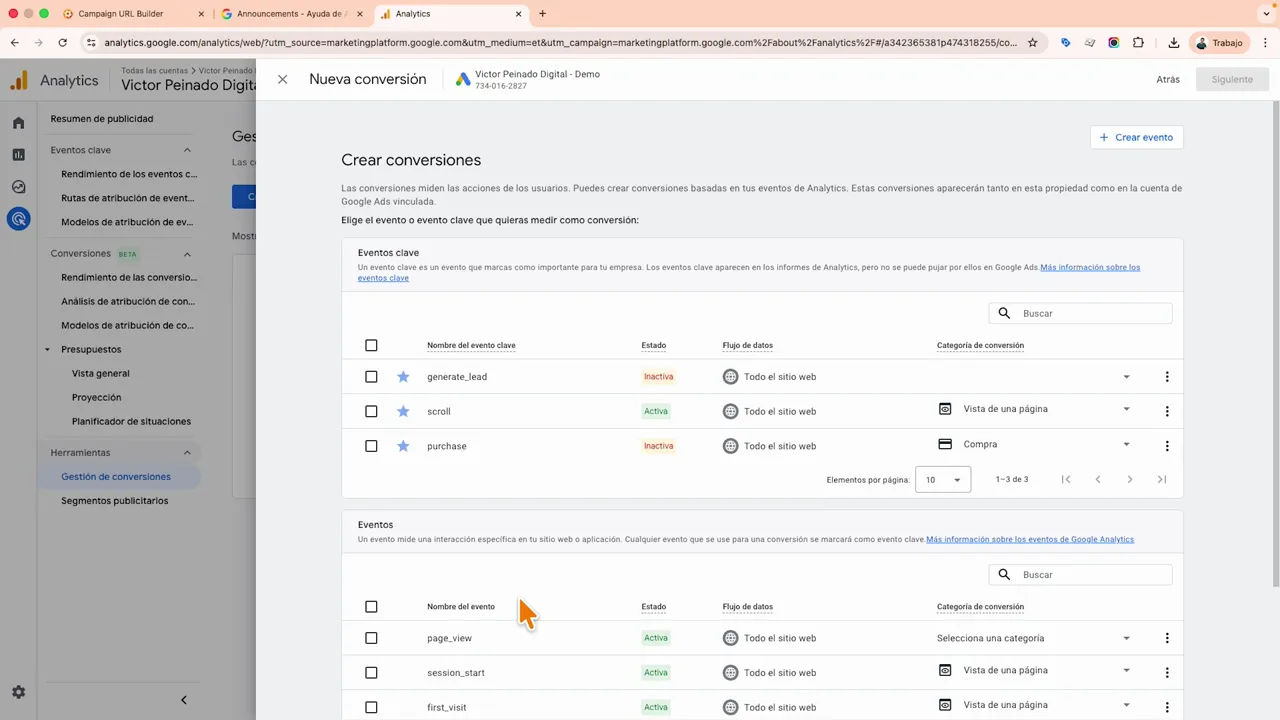1280x720 pixels.
Task: Open Gestión de conversiones menu item
Action: (x=116, y=477)
